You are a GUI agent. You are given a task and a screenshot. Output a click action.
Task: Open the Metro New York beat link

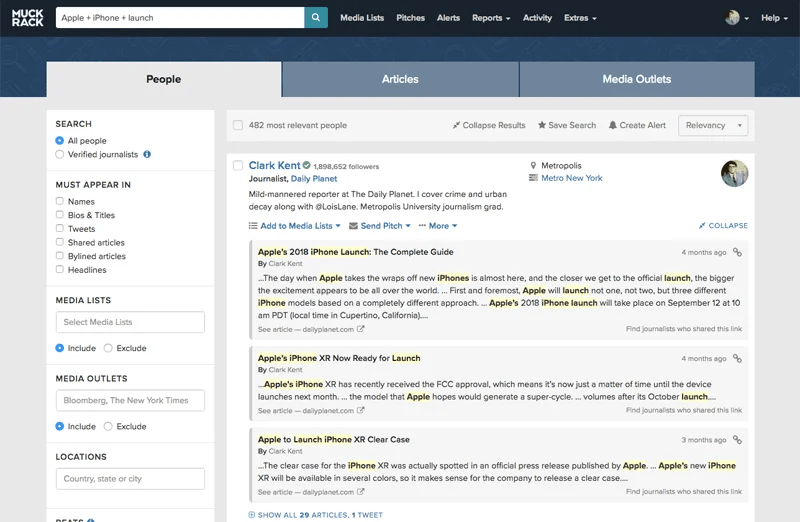571,178
